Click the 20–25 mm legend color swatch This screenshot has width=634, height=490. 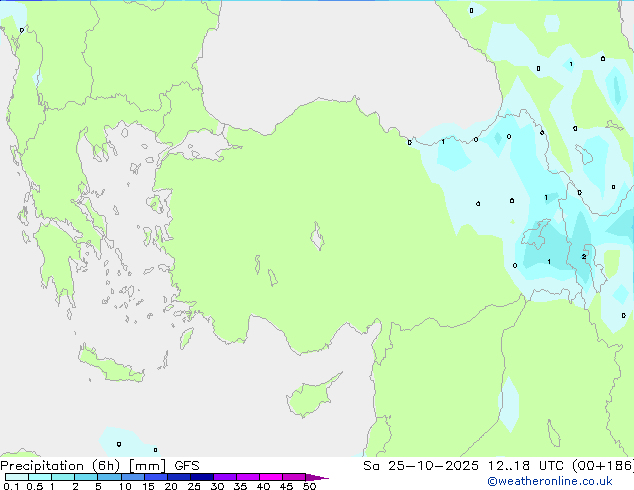(178, 477)
